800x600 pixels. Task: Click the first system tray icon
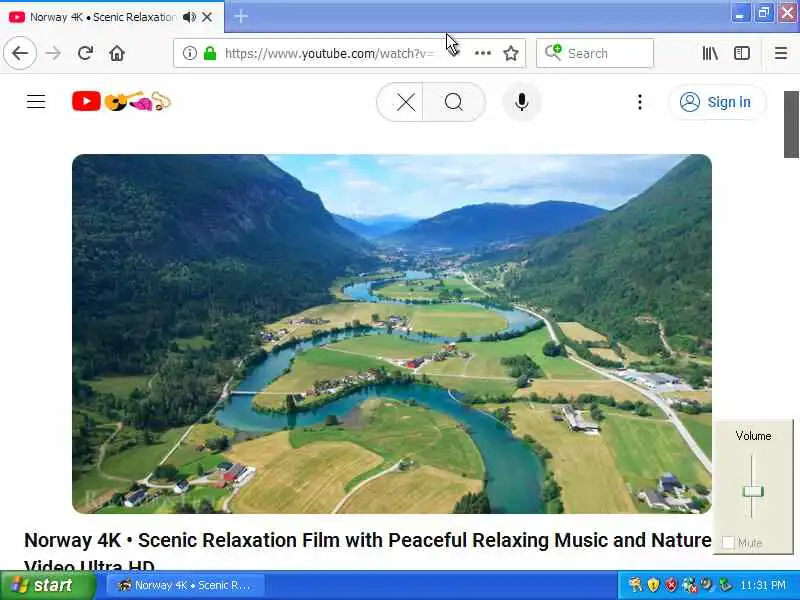635,585
